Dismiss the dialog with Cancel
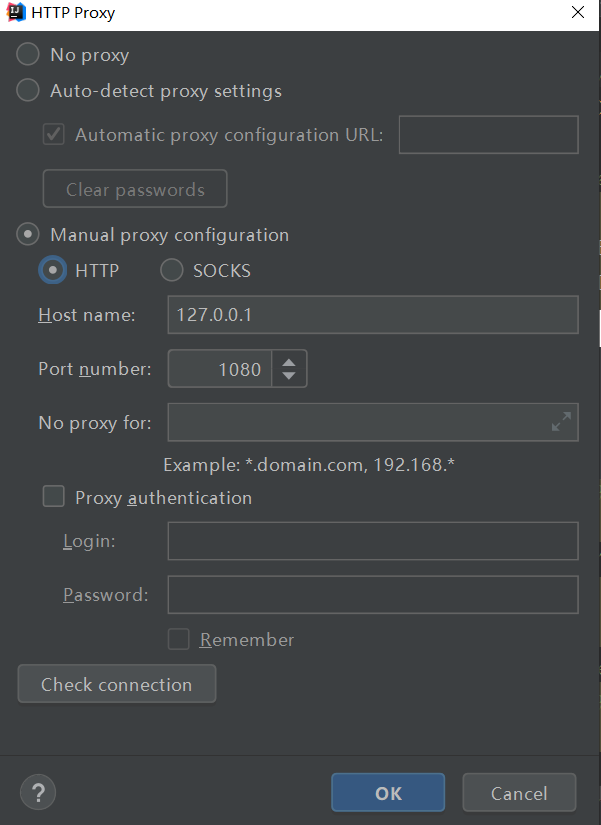Screen dimensions: 601x825 (519, 792)
